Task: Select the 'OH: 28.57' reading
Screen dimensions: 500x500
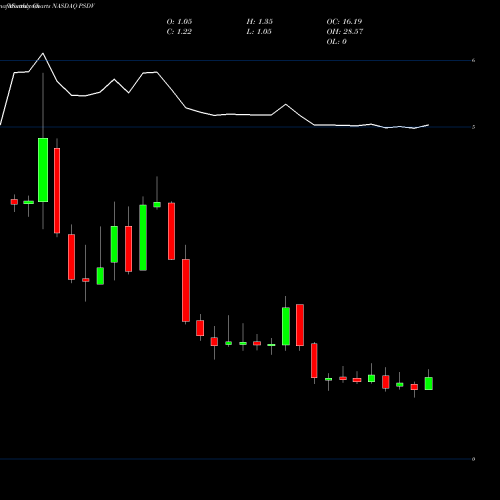Action: coord(345,32)
